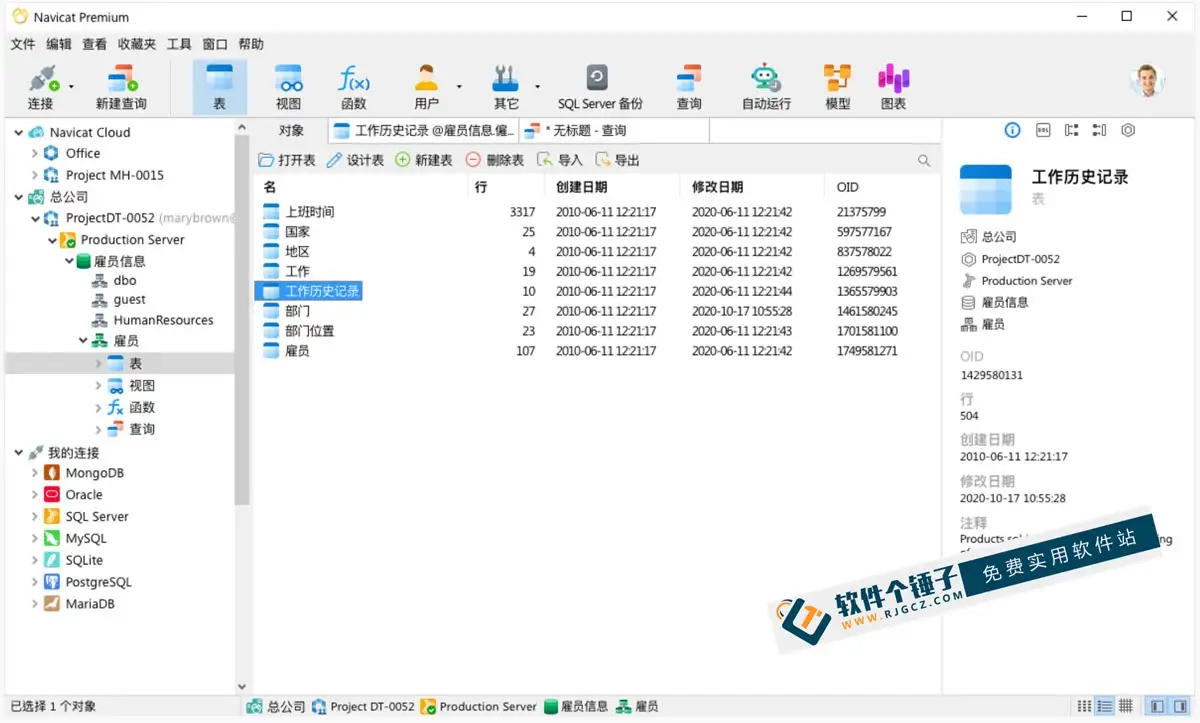This screenshot has height=723, width=1200.
Task: Open the 帮助 menu
Action: click(251, 44)
